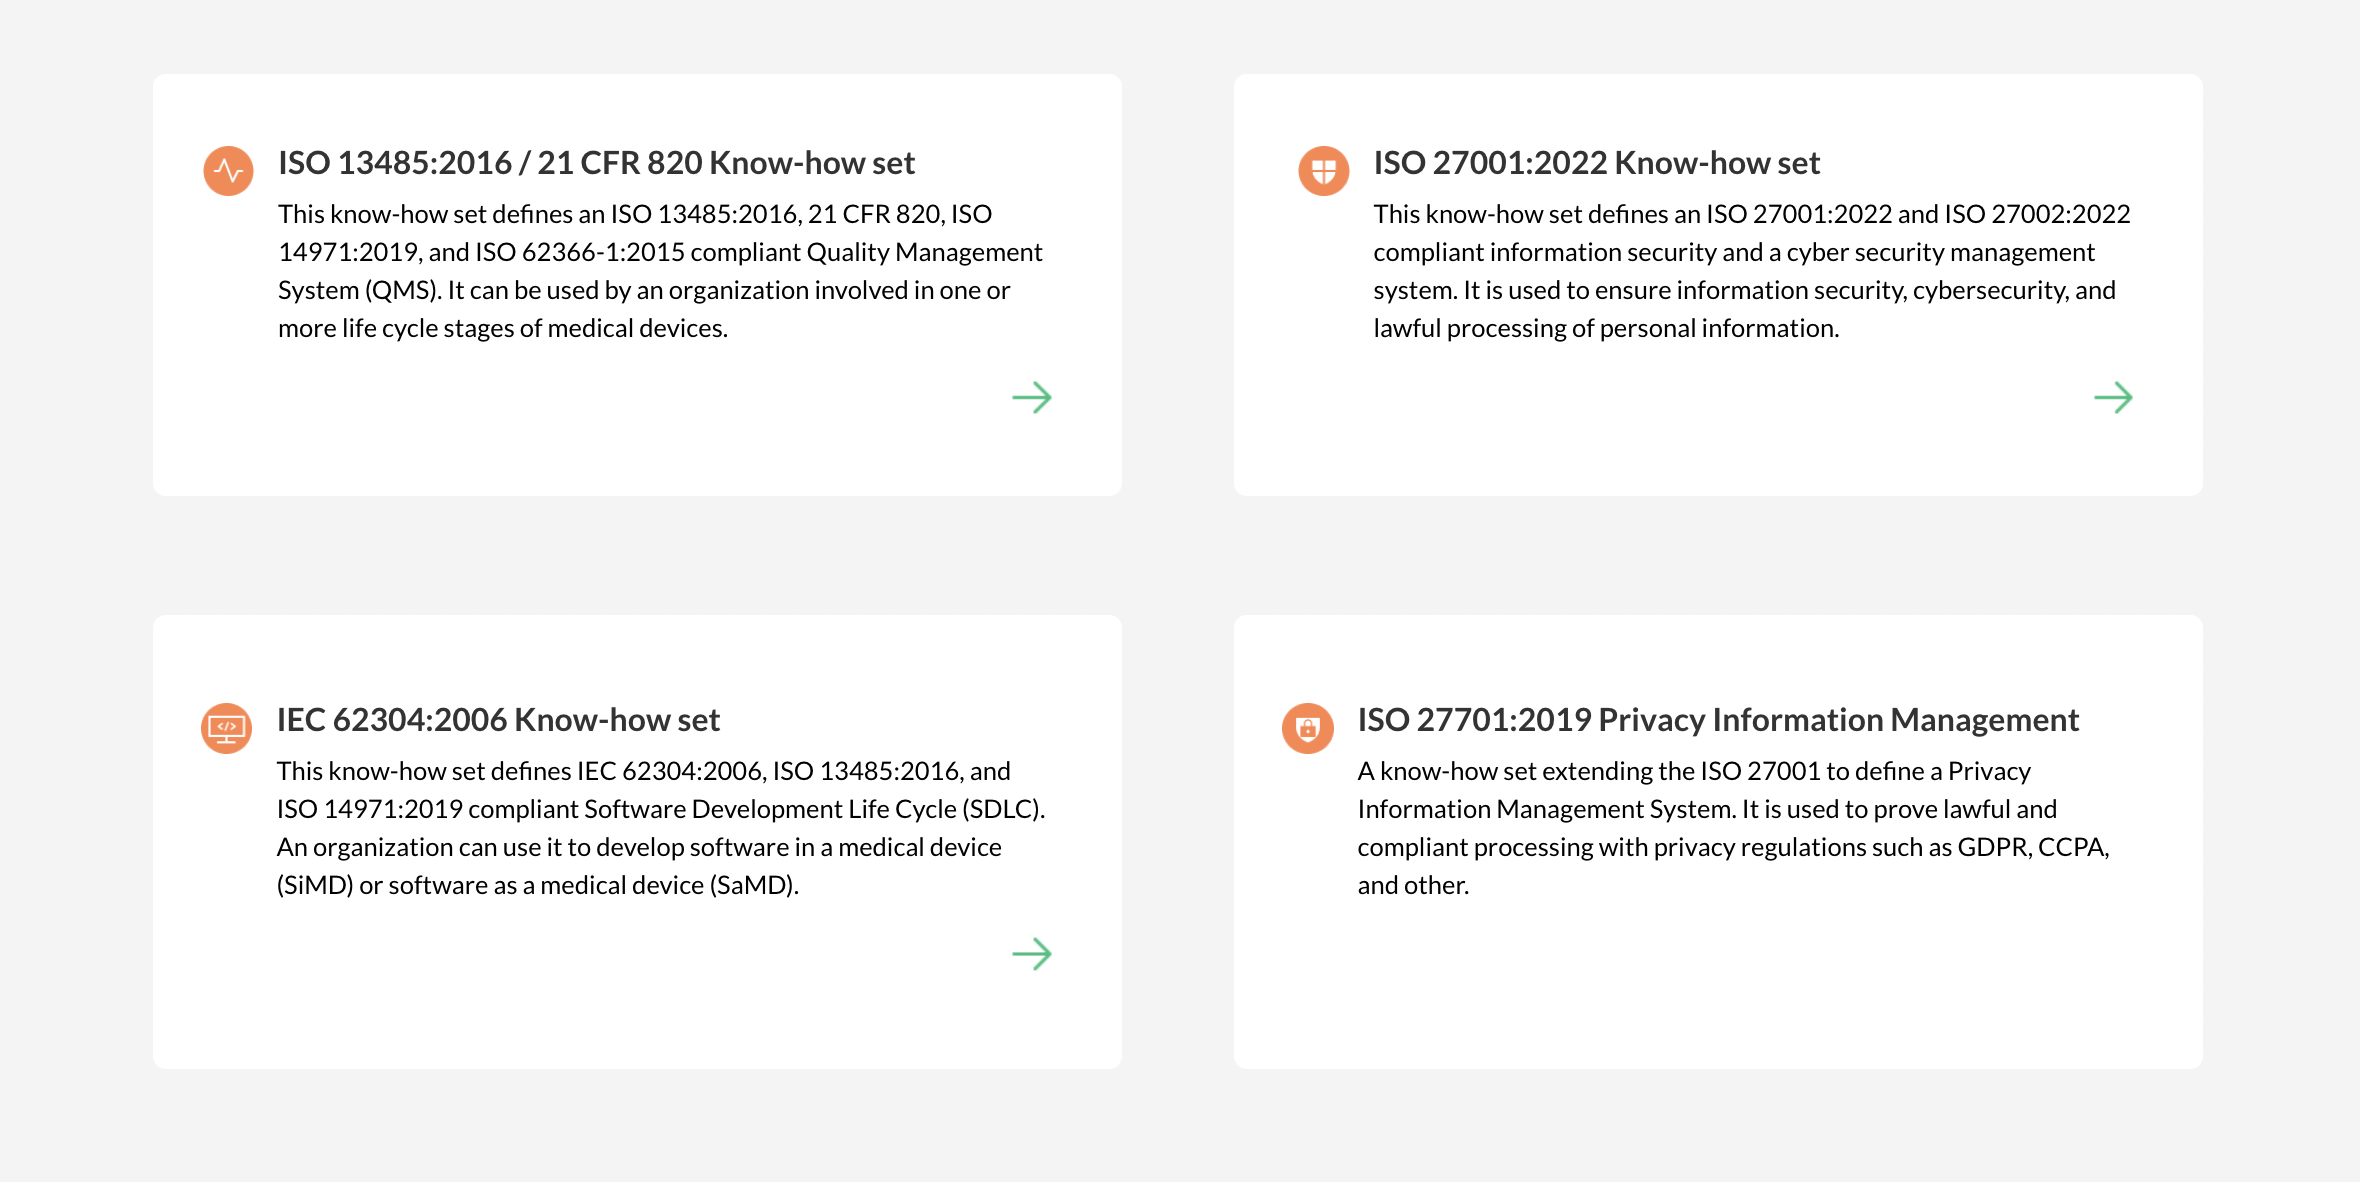Screen dimensions: 2360x1182
Task: Follow the arrow on the IEC 62304:2006 card
Action: [1034, 955]
